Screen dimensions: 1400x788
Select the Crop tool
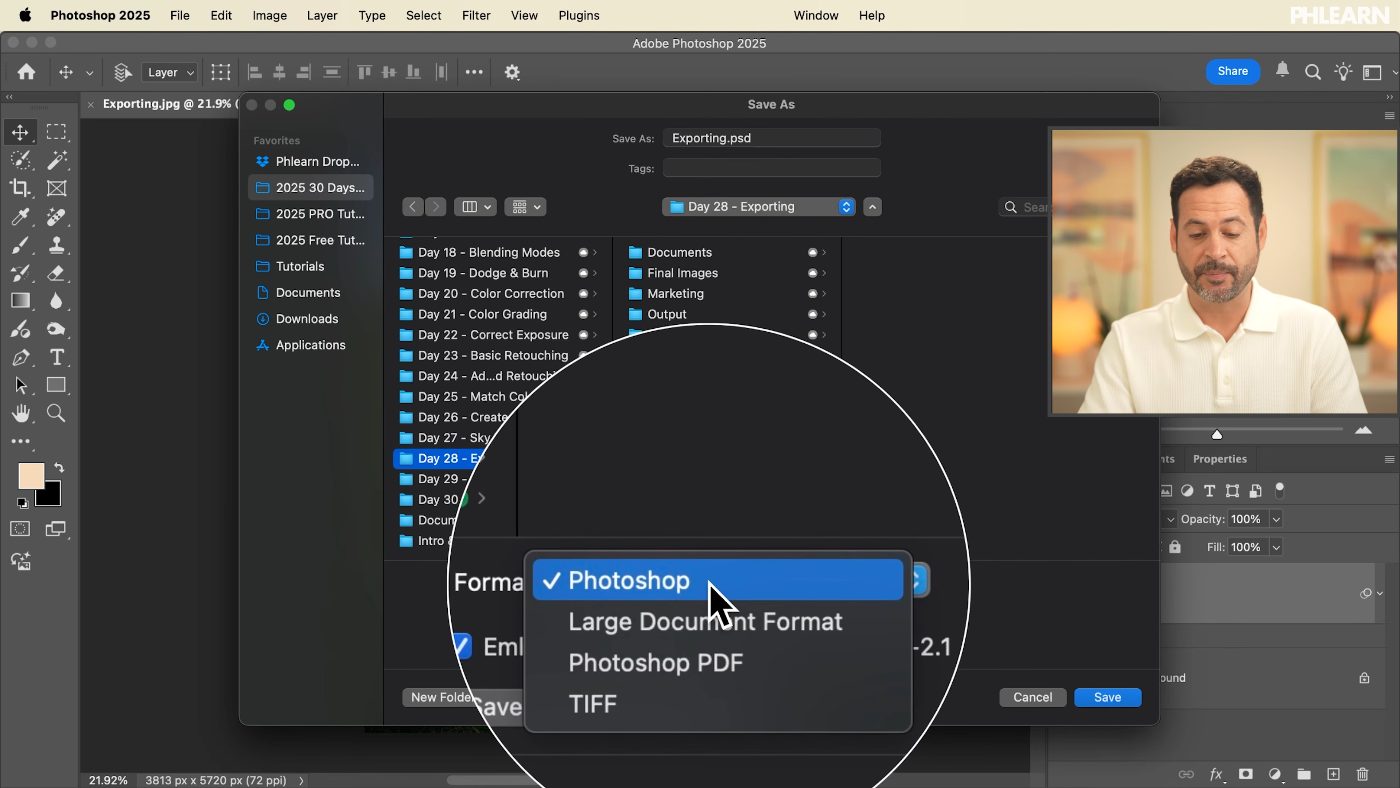click(x=20, y=188)
